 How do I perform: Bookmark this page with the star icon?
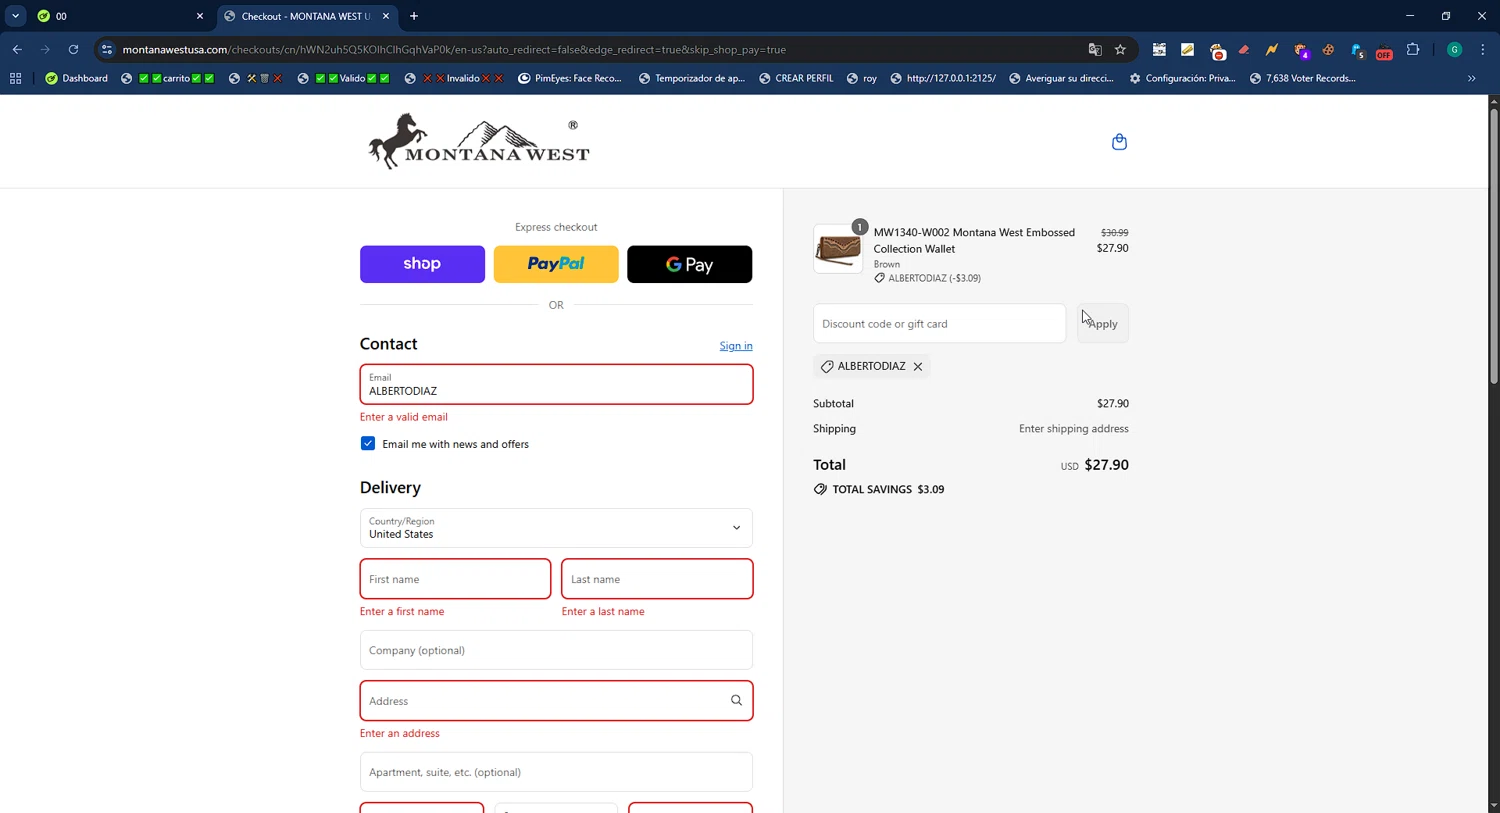click(1120, 49)
